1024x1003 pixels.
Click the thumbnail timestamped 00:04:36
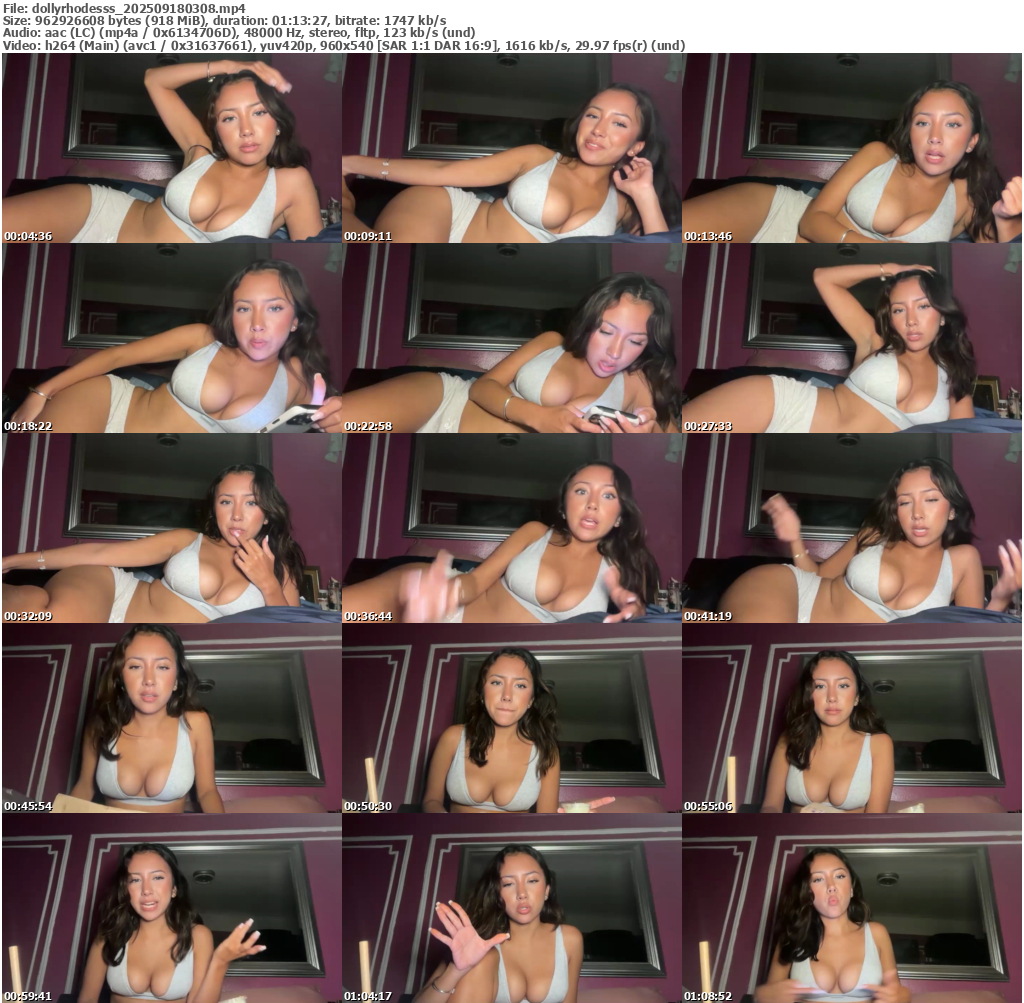point(171,148)
